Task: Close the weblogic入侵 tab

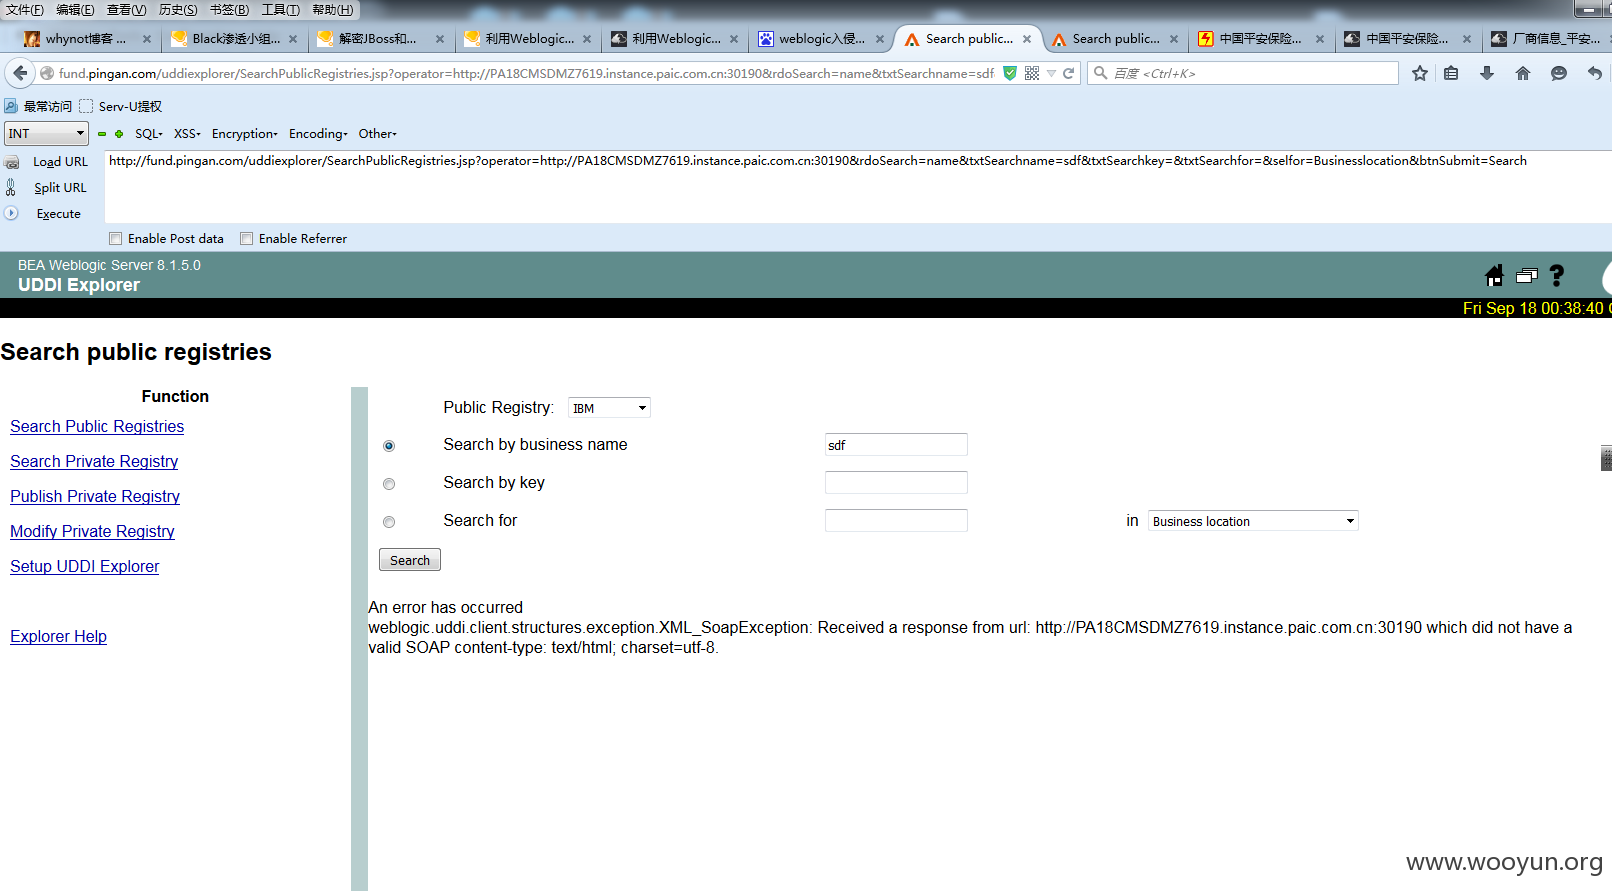Action: coord(880,39)
